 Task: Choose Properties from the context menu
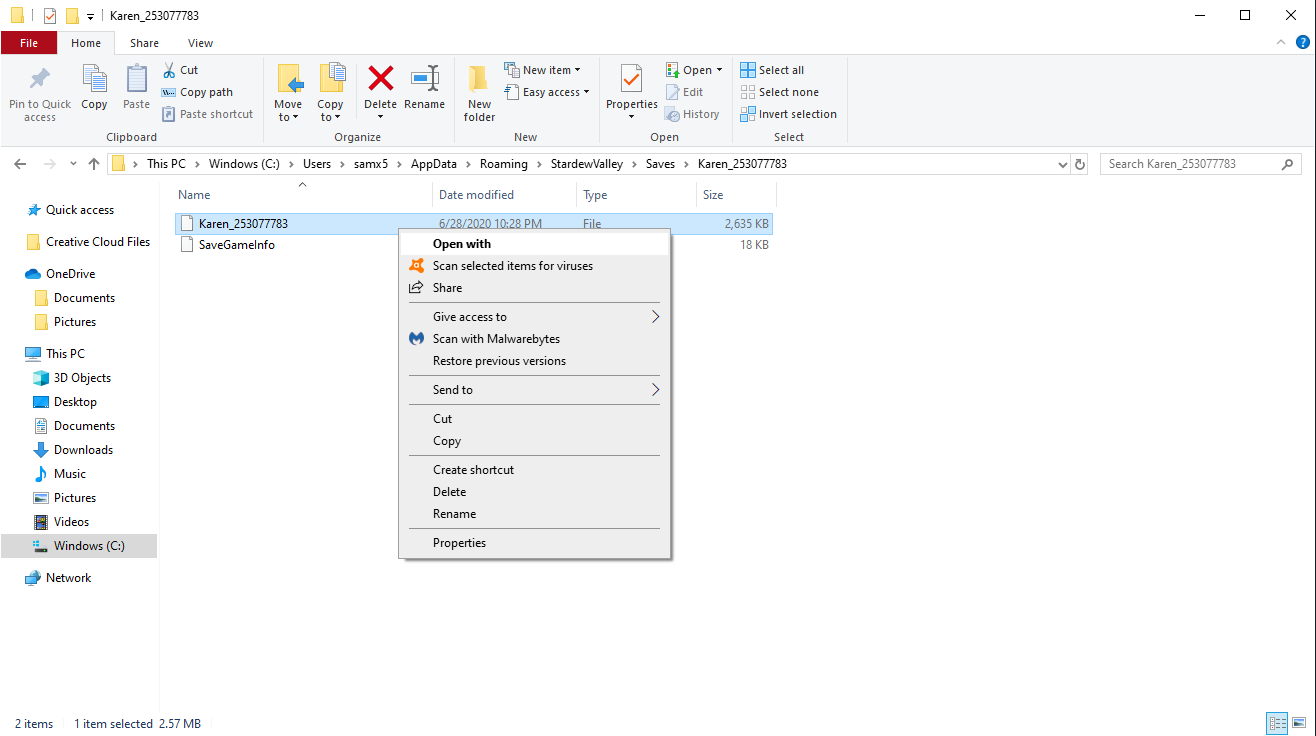coord(535,543)
